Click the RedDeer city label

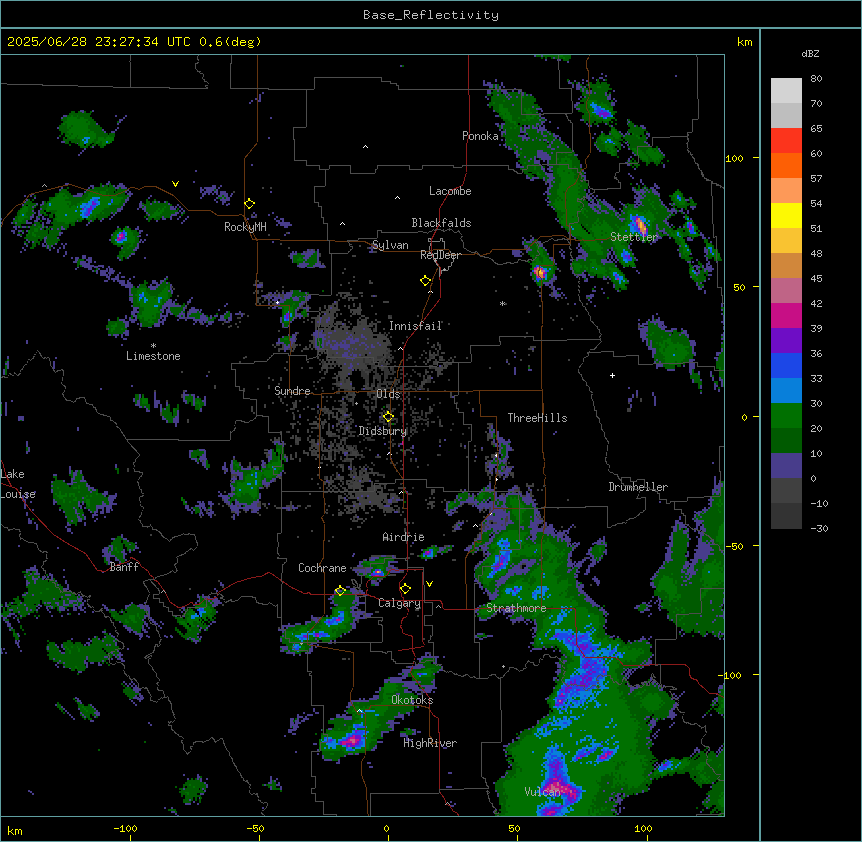tap(440, 255)
